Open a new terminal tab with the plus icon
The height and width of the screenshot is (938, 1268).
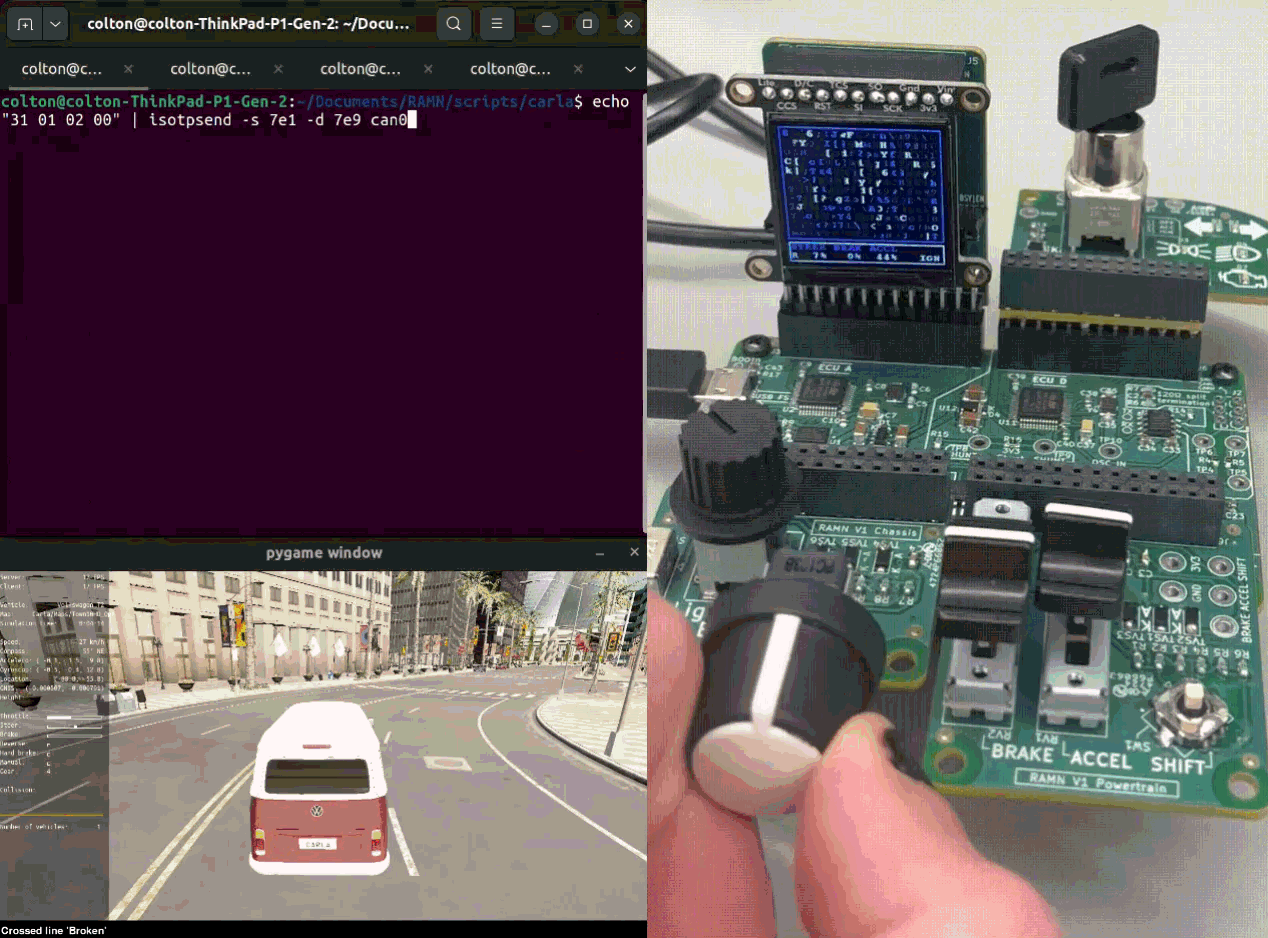point(26,24)
